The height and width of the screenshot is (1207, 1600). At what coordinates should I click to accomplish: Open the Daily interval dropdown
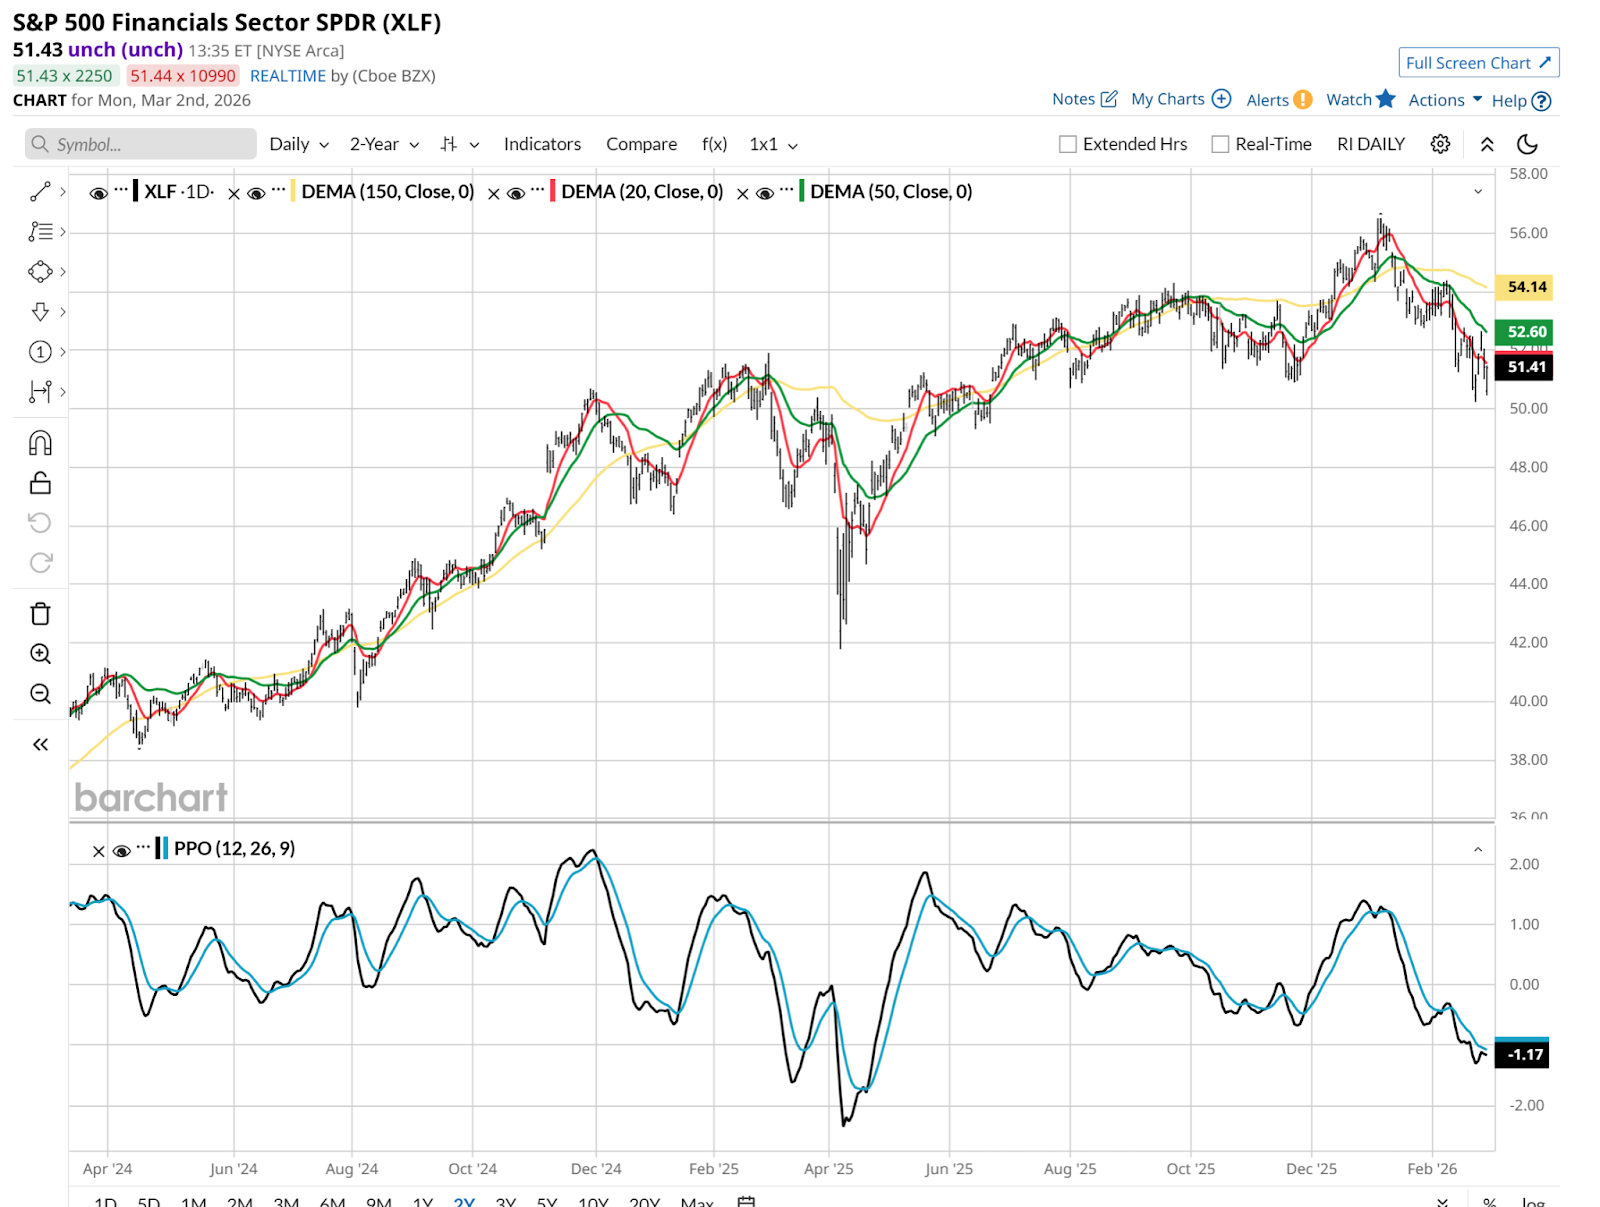[298, 144]
